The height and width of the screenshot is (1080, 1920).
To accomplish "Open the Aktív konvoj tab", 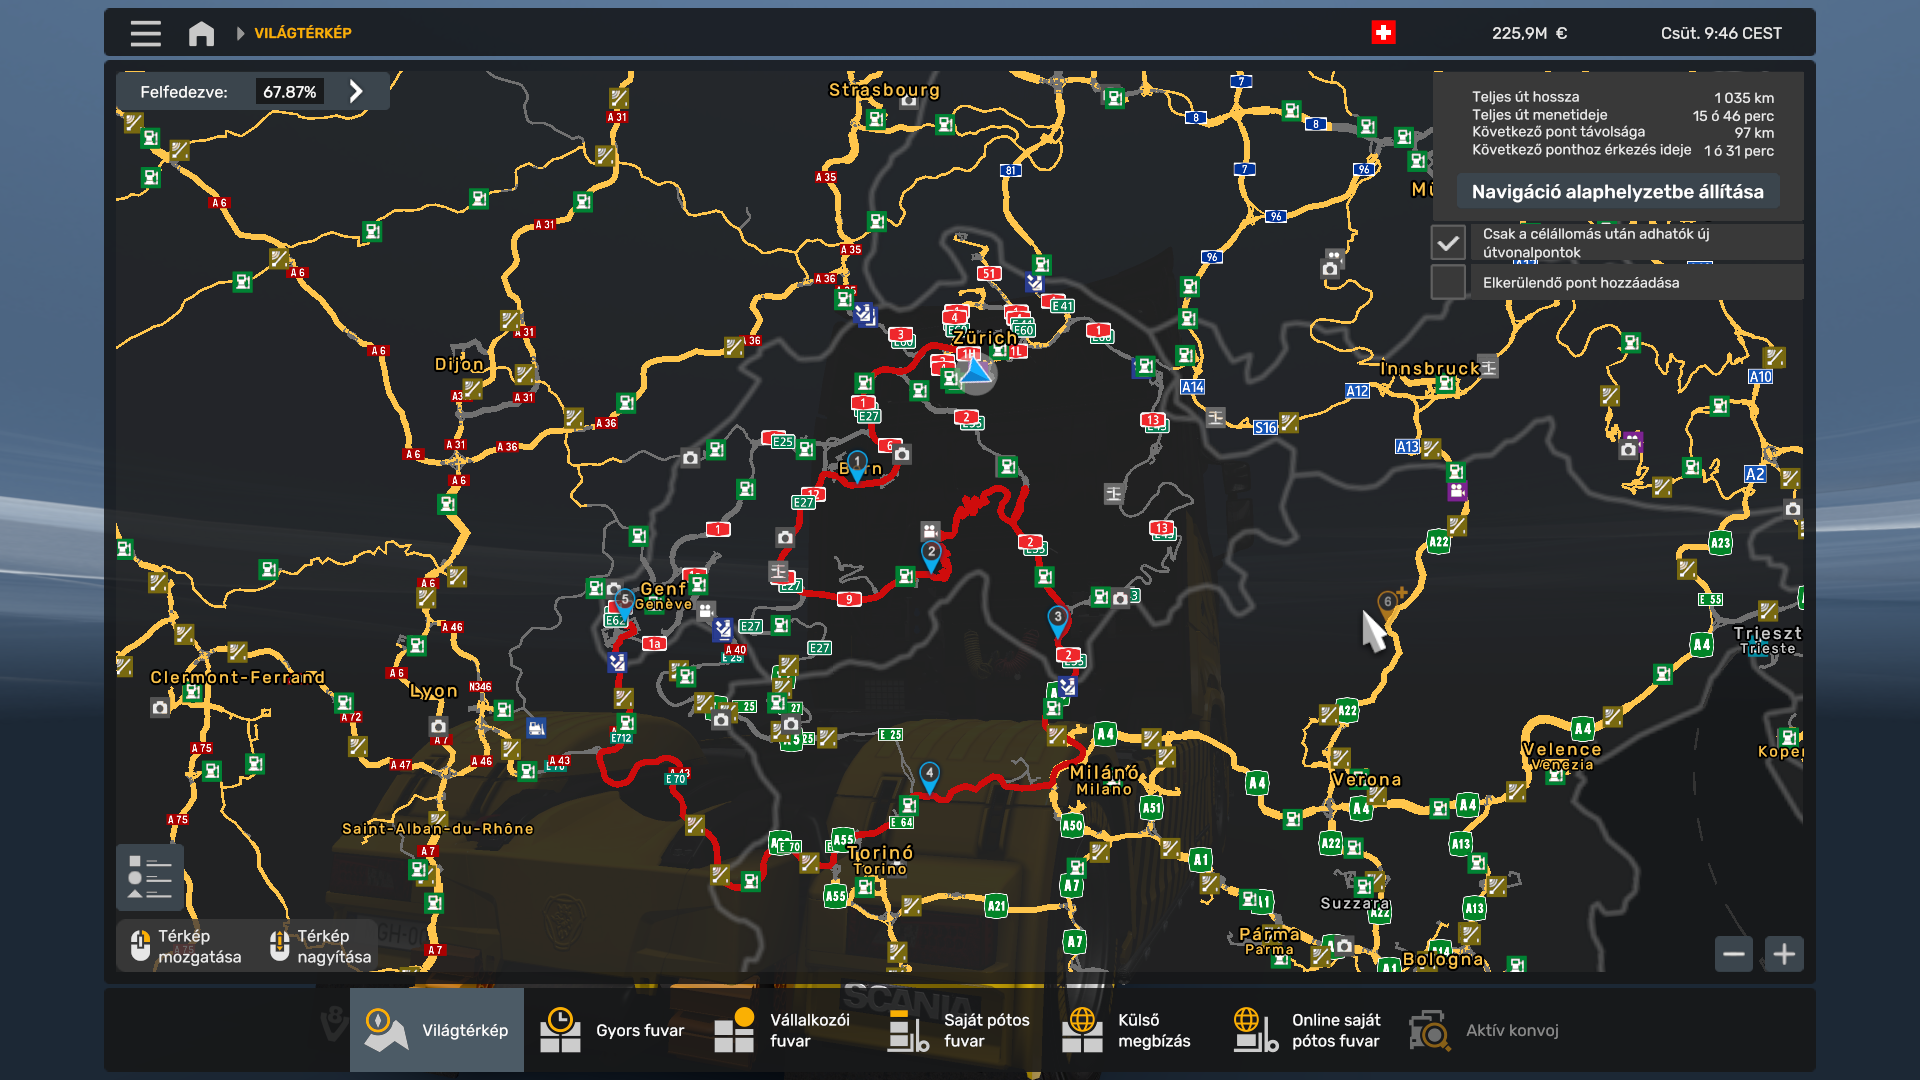I will [1483, 1030].
